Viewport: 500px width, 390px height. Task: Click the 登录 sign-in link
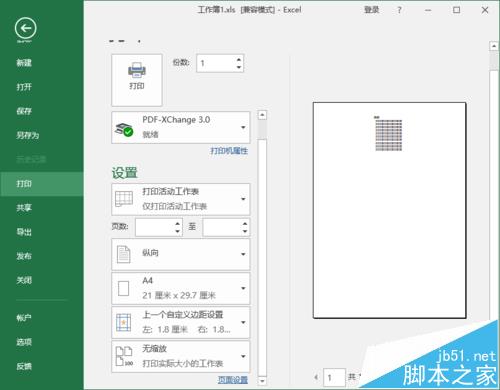pyautogui.click(x=372, y=10)
